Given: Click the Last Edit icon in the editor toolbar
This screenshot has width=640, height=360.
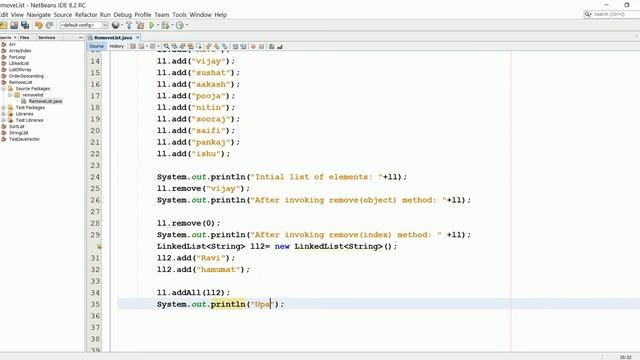Looking at the screenshot, I should click(x=133, y=47).
